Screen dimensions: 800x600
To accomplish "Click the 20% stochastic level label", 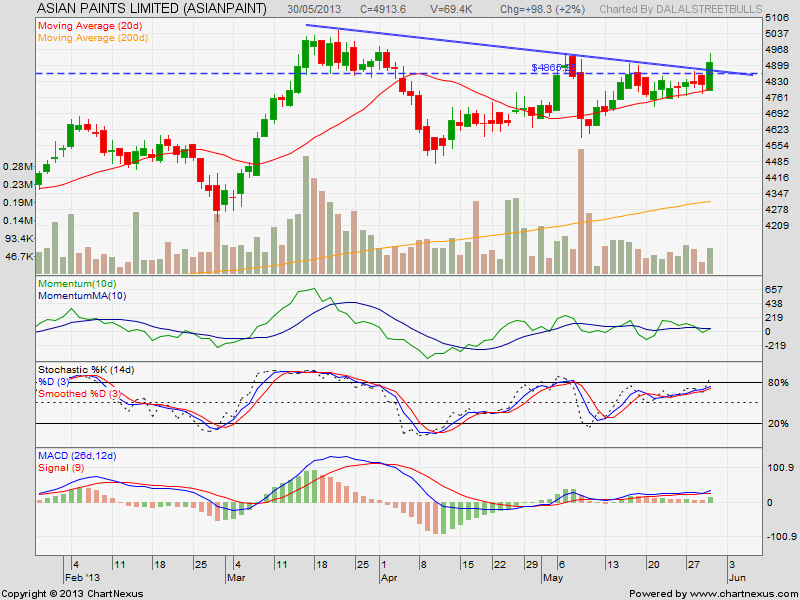I will (778, 424).
